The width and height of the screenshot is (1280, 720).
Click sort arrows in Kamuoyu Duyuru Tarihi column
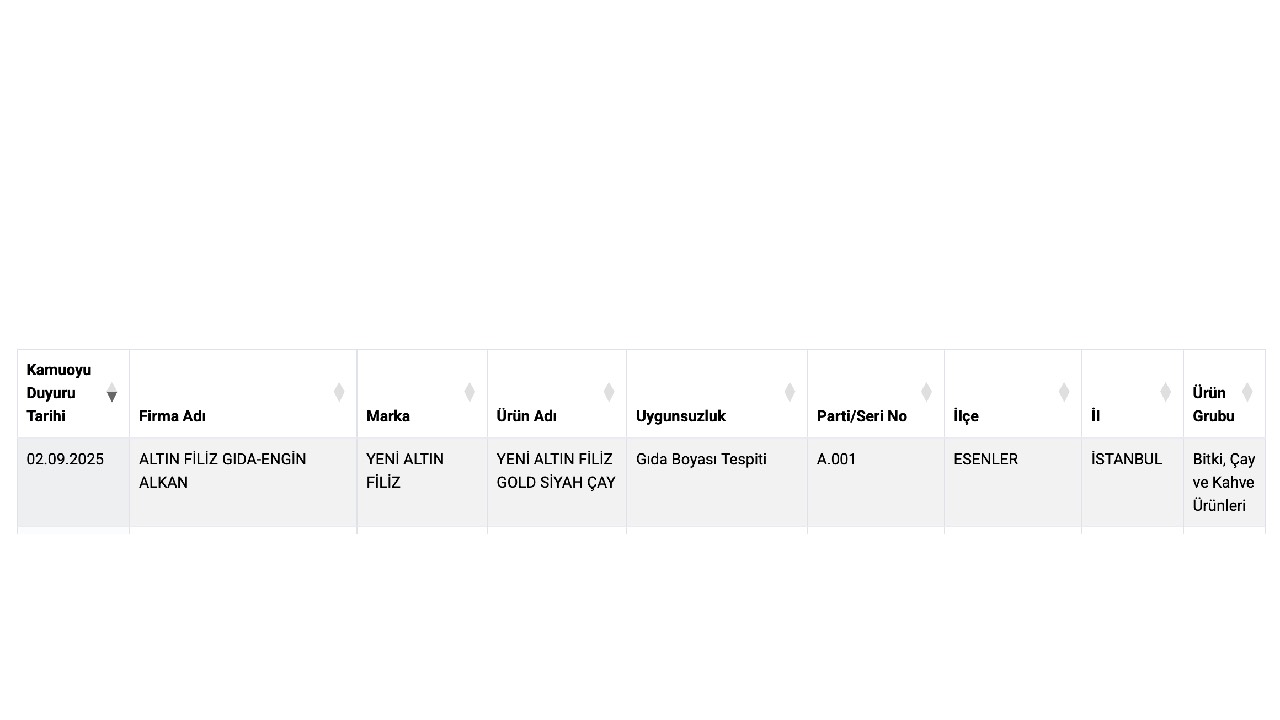pyautogui.click(x=112, y=392)
